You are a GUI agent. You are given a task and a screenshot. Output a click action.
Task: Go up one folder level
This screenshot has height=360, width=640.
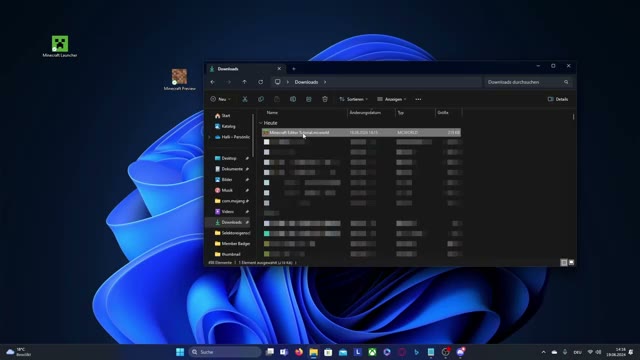tap(244, 82)
